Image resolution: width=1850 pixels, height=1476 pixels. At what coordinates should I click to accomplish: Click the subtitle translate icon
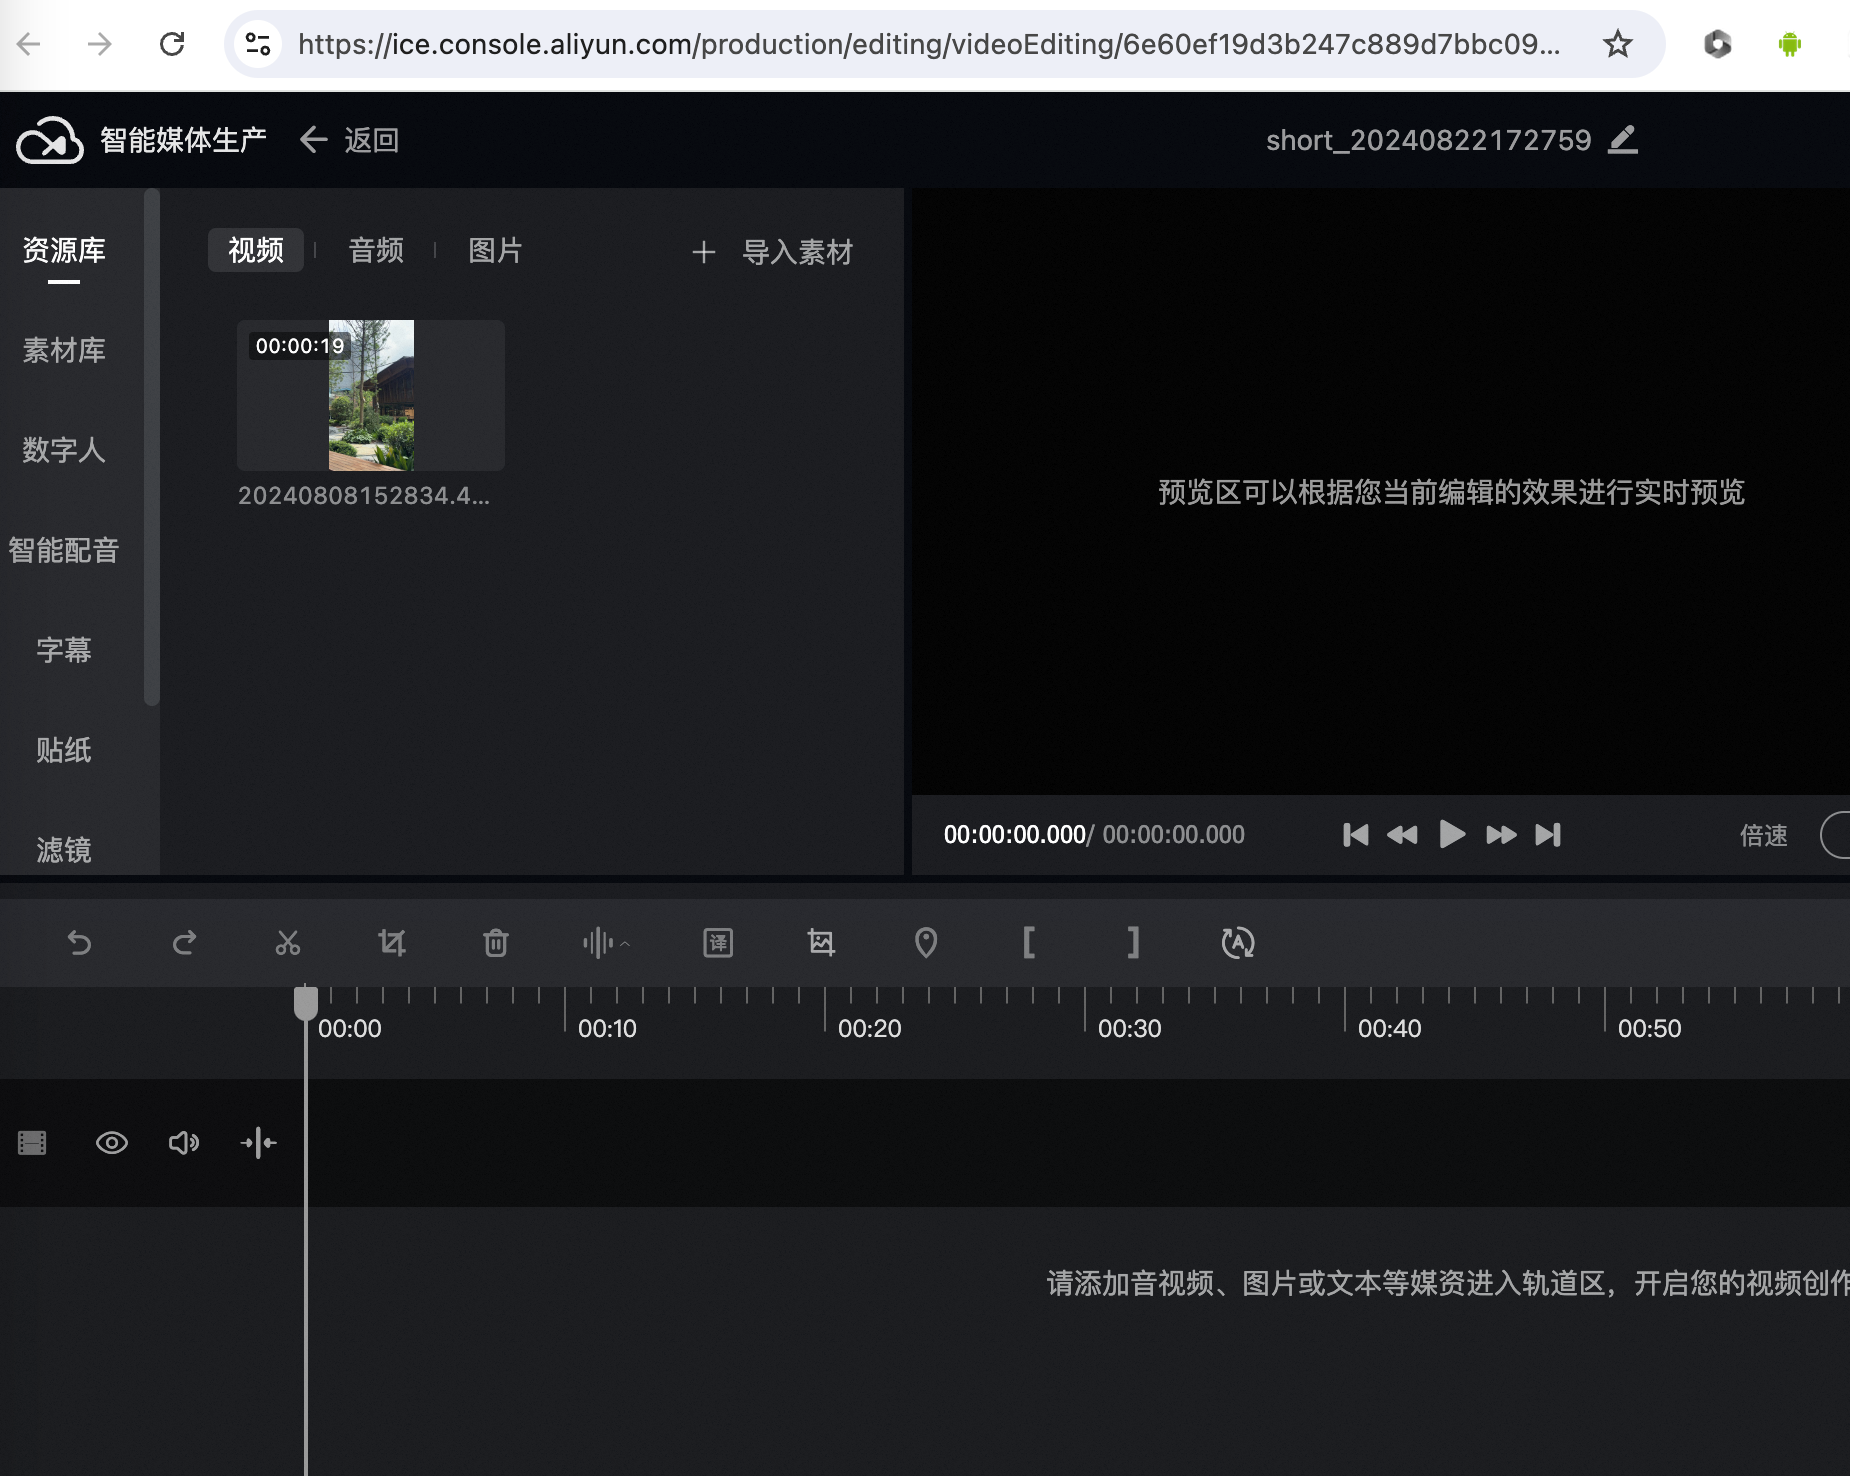click(x=718, y=943)
